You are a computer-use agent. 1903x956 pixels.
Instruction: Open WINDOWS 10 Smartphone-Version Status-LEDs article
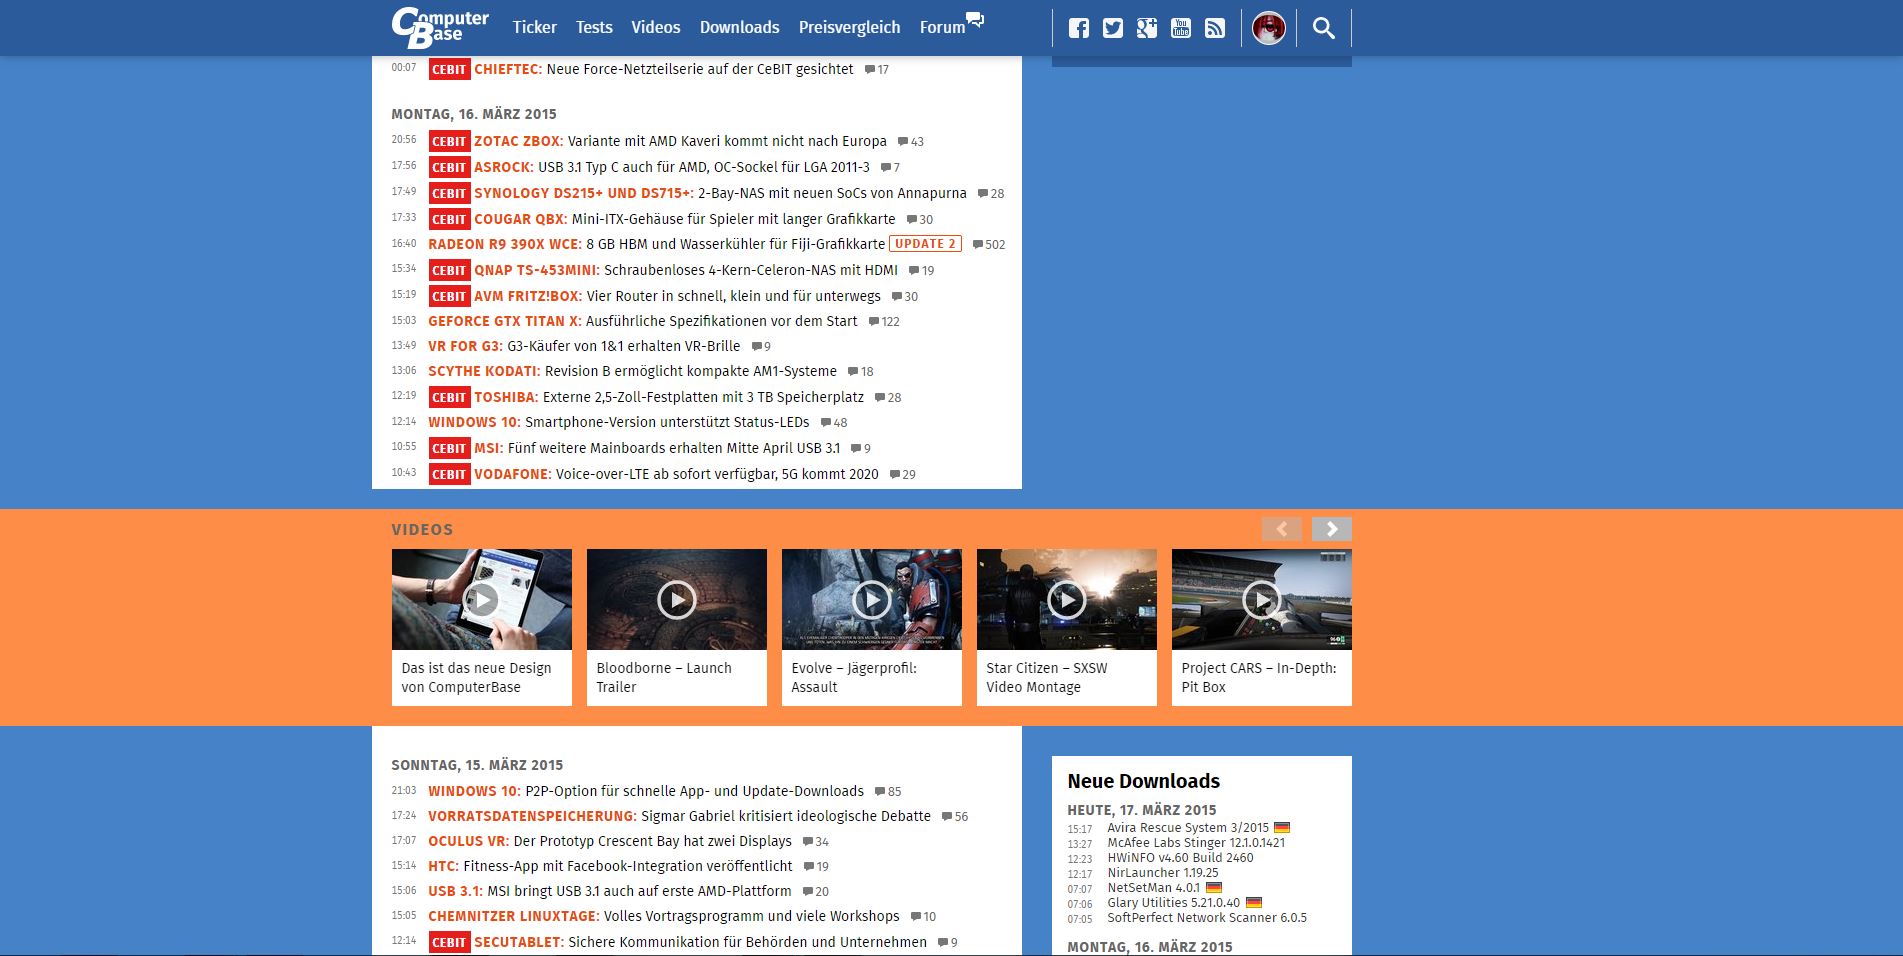(619, 422)
